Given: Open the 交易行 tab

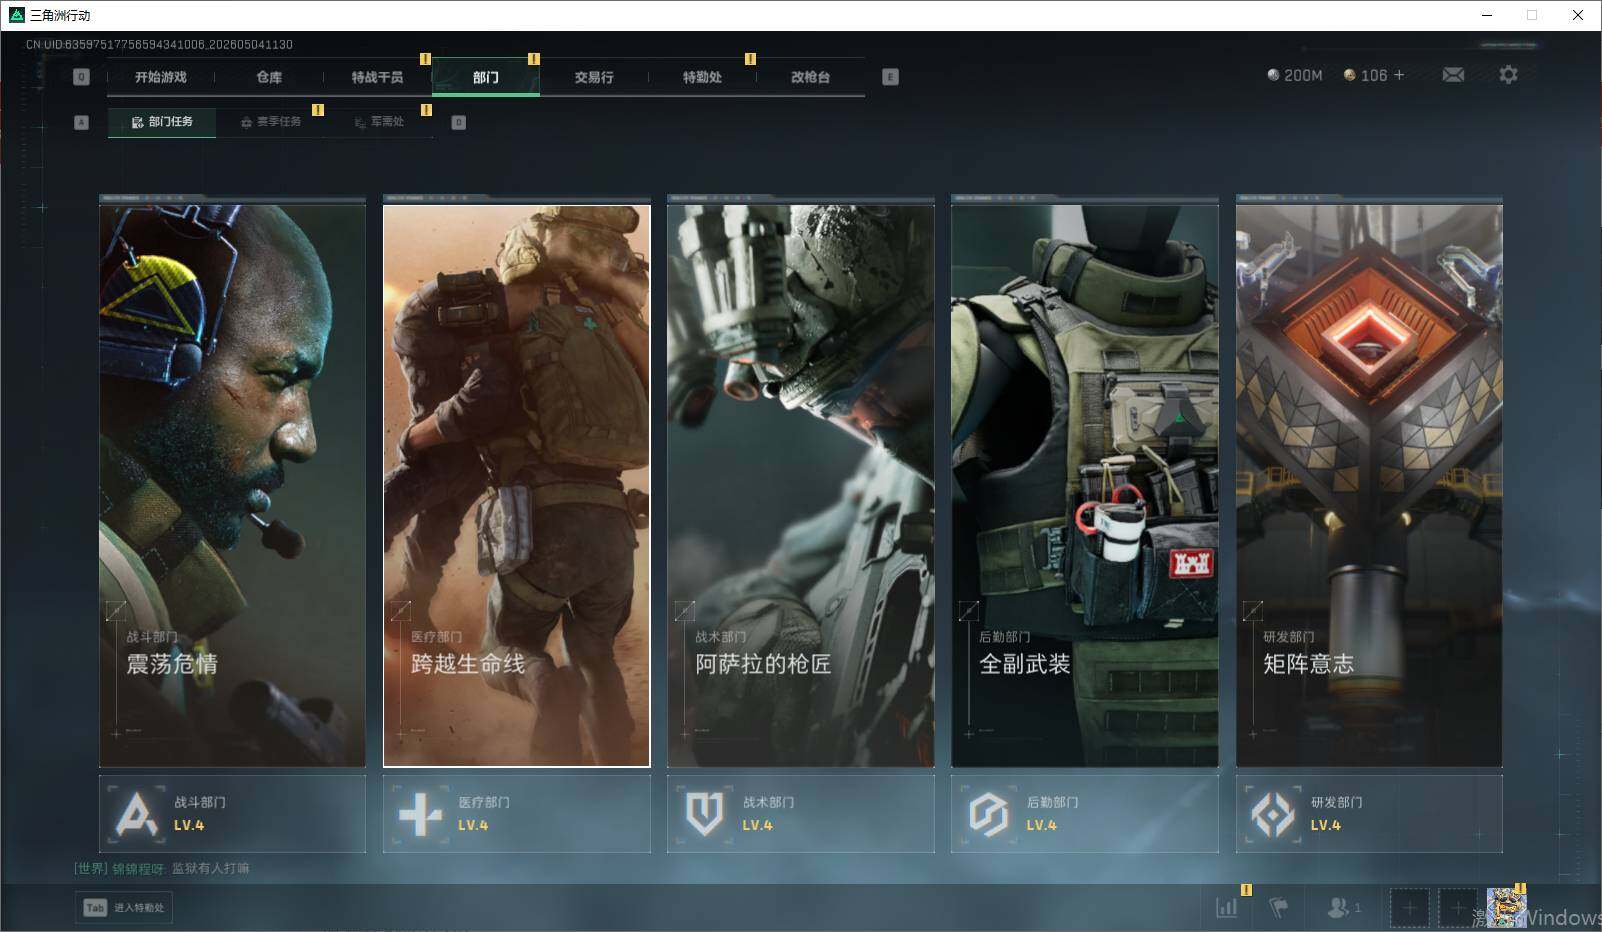Looking at the screenshot, I should click(x=594, y=77).
